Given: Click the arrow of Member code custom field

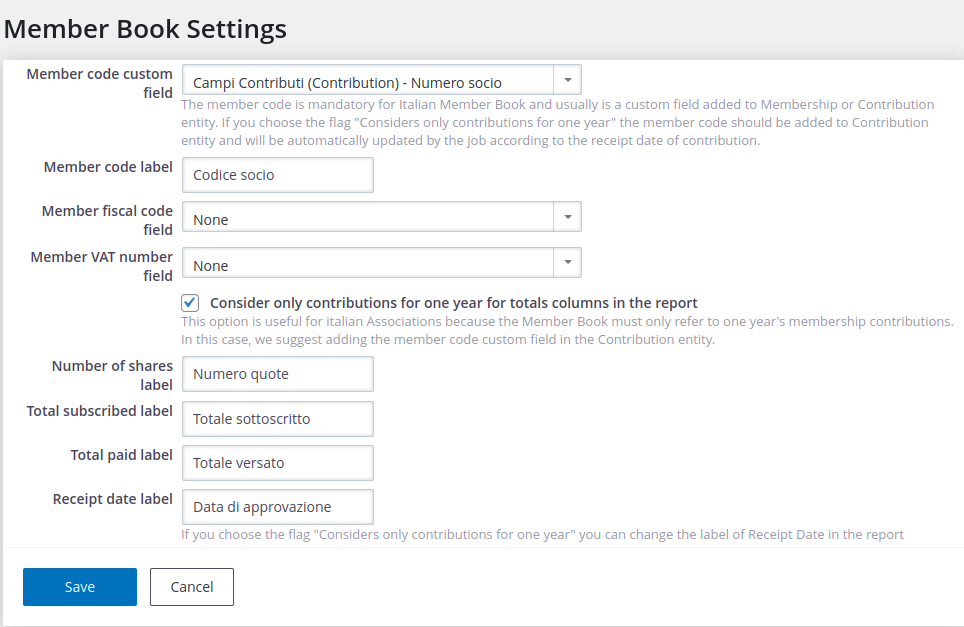Looking at the screenshot, I should coord(567,80).
